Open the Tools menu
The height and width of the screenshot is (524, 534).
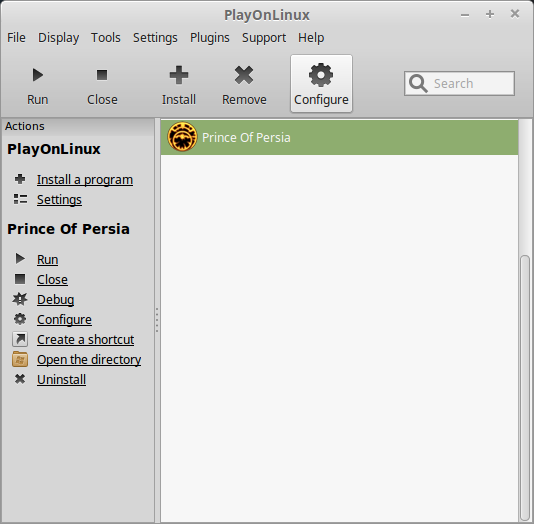(x=106, y=37)
